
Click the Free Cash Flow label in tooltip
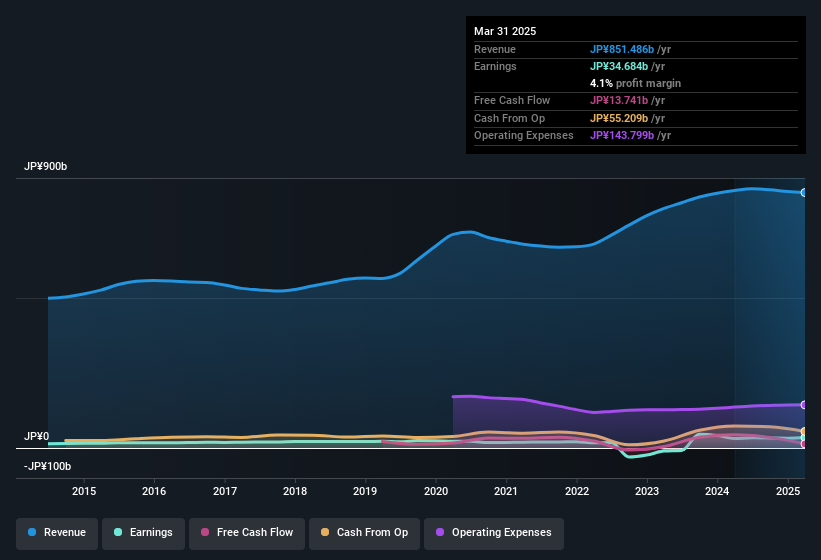tap(512, 100)
